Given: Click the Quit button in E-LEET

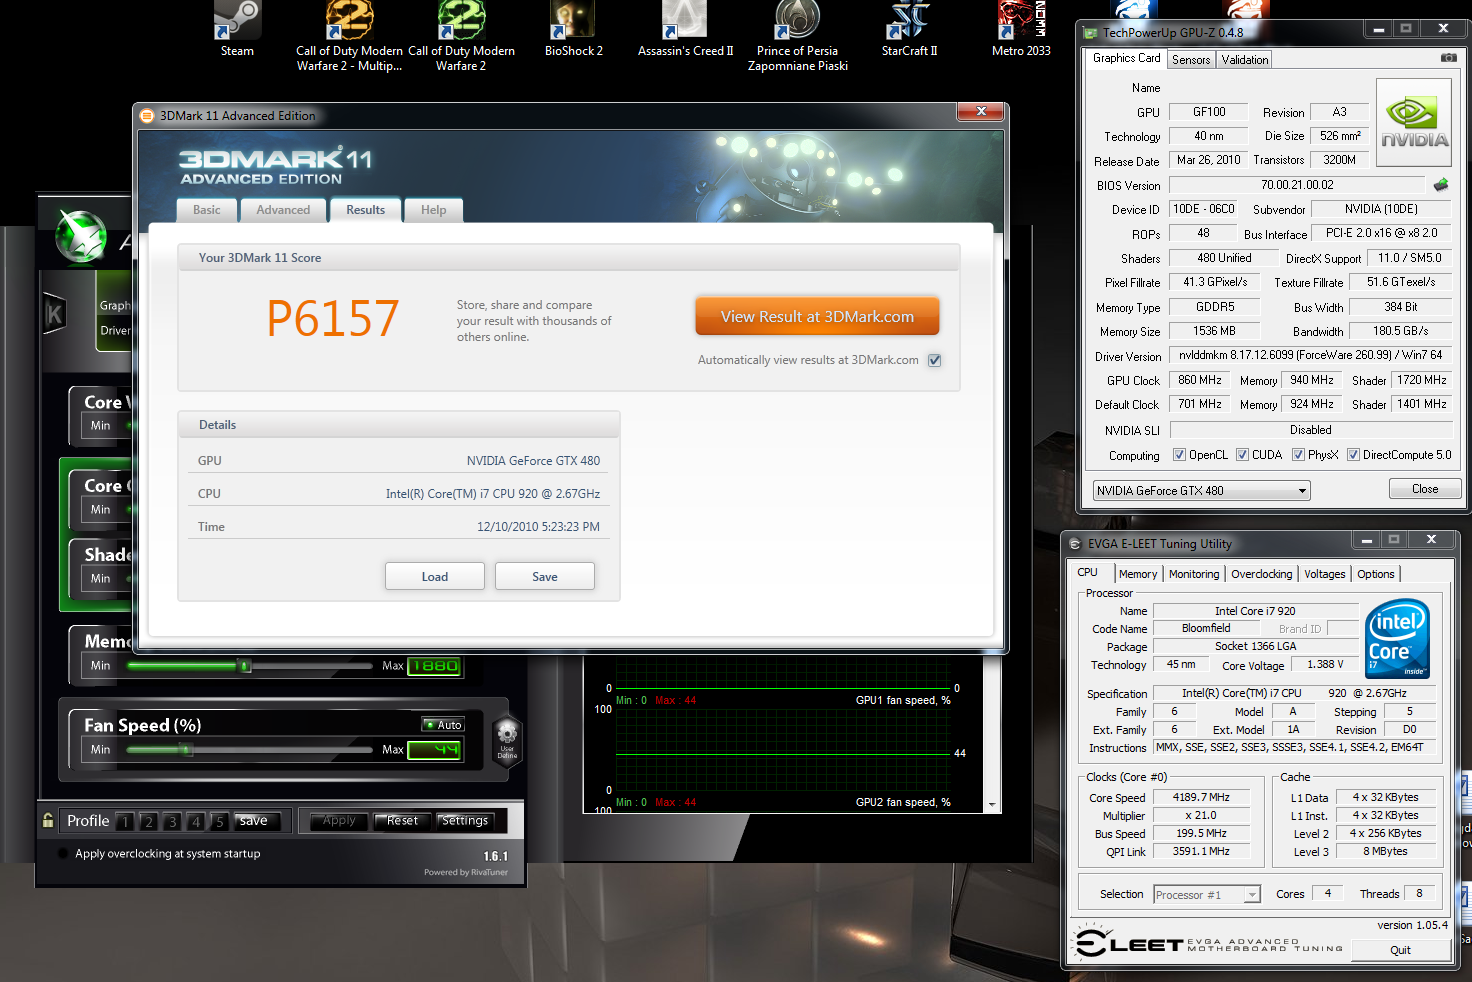Looking at the screenshot, I should coord(1400,950).
